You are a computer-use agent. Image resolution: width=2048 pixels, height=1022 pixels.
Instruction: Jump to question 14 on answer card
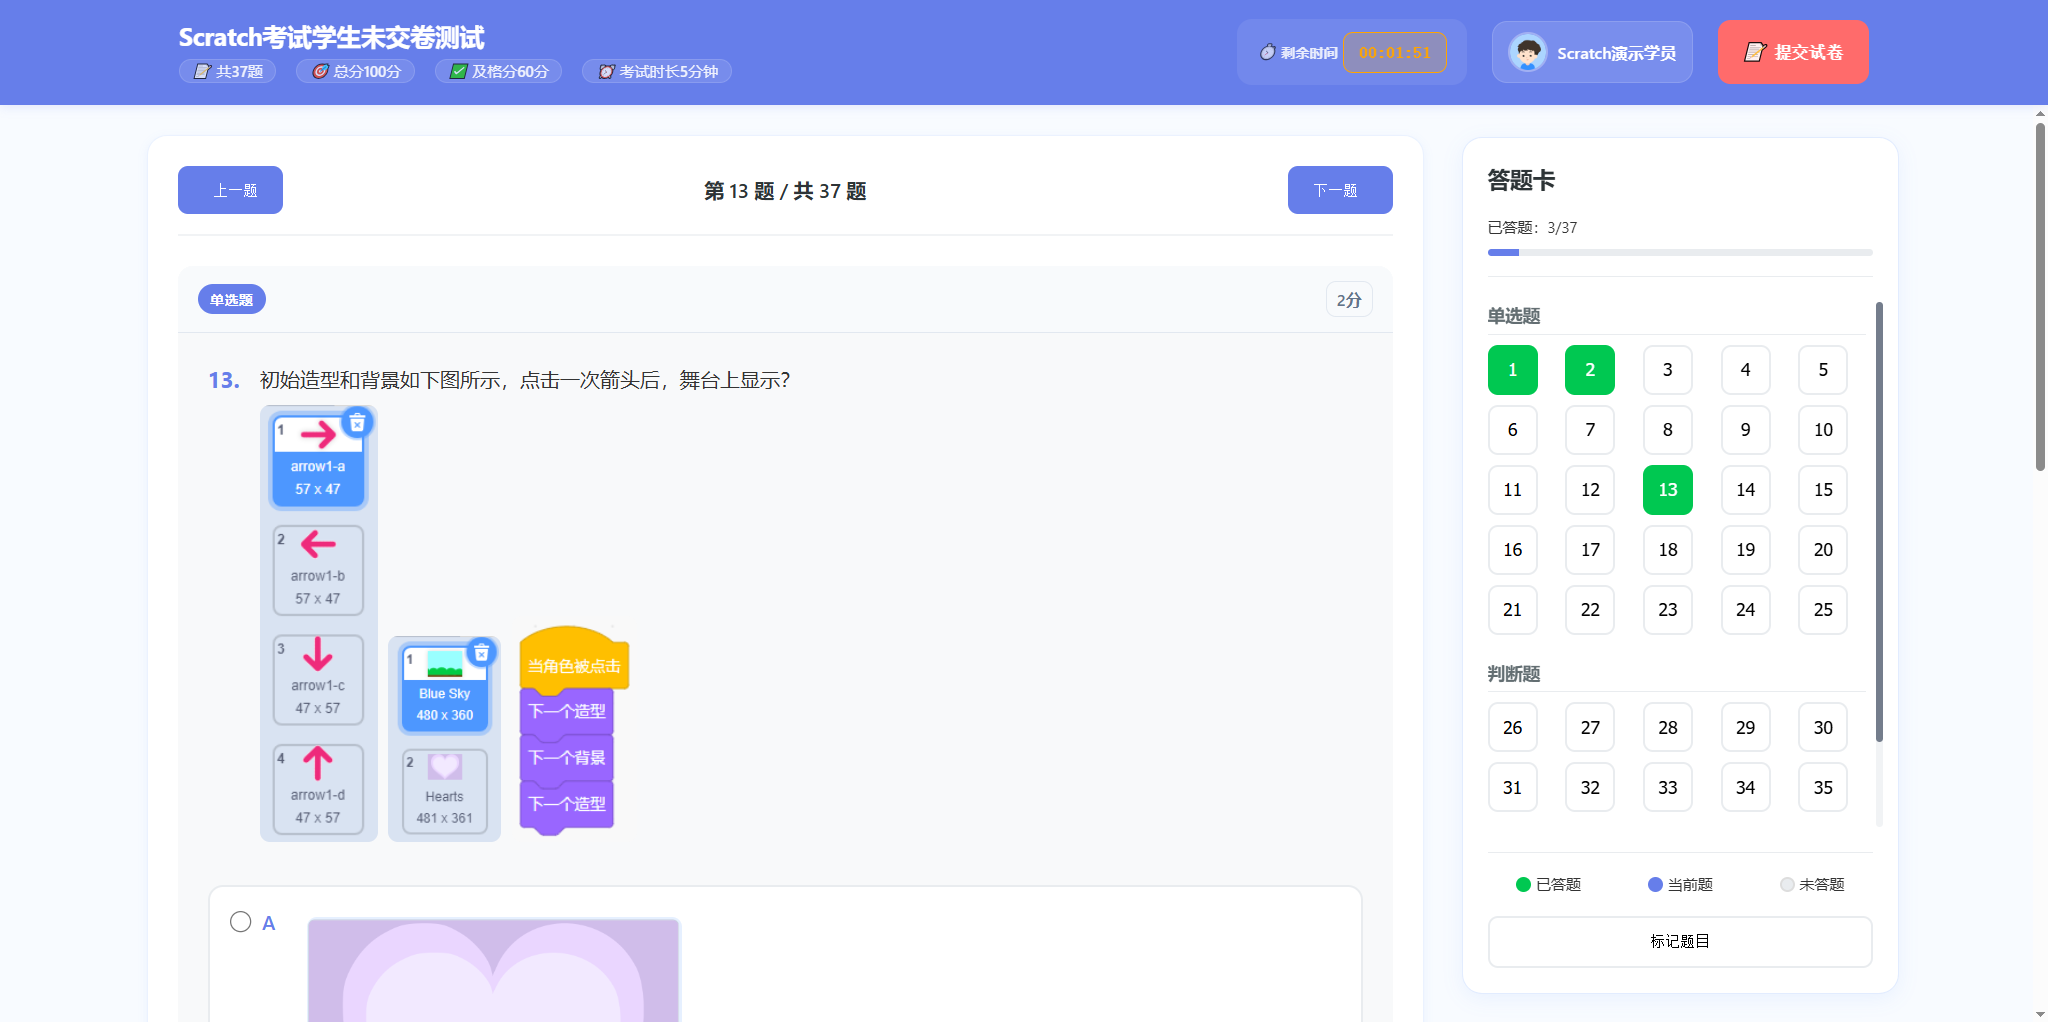pos(1745,490)
